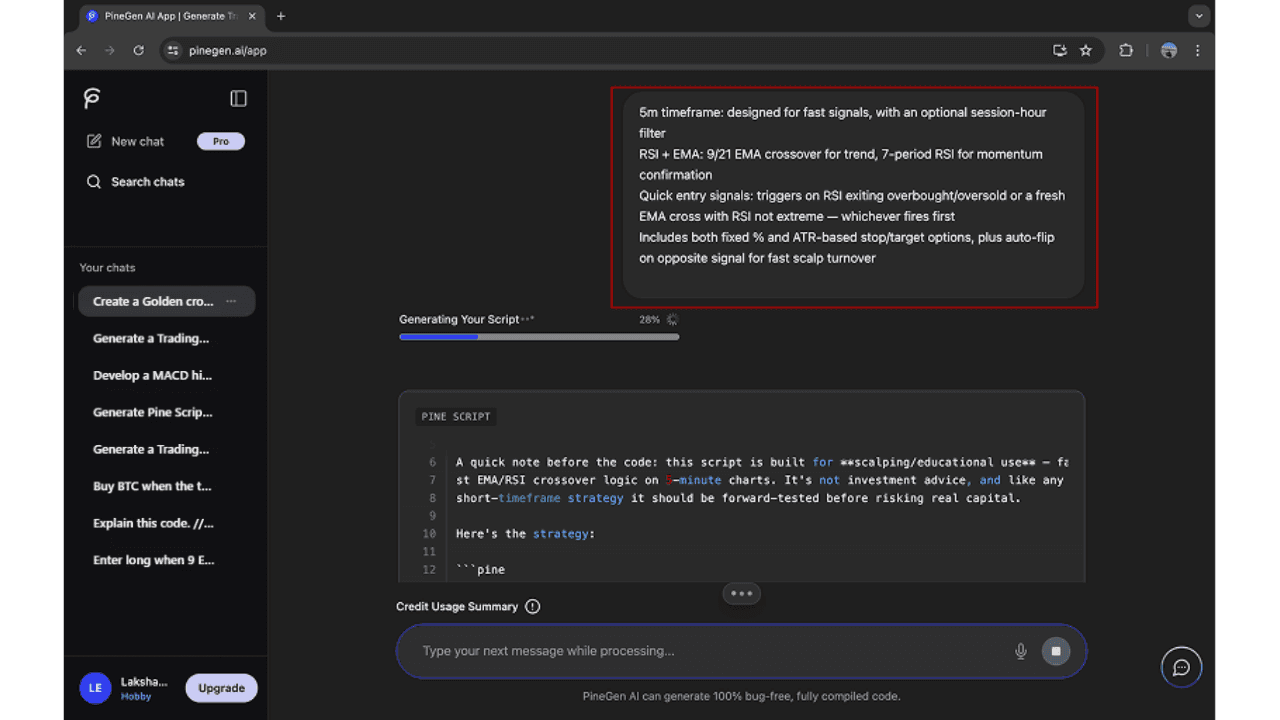Screen dimensions: 1280x720
Task: Open the 'Develop a MACD hi...' chat
Action: (153, 375)
